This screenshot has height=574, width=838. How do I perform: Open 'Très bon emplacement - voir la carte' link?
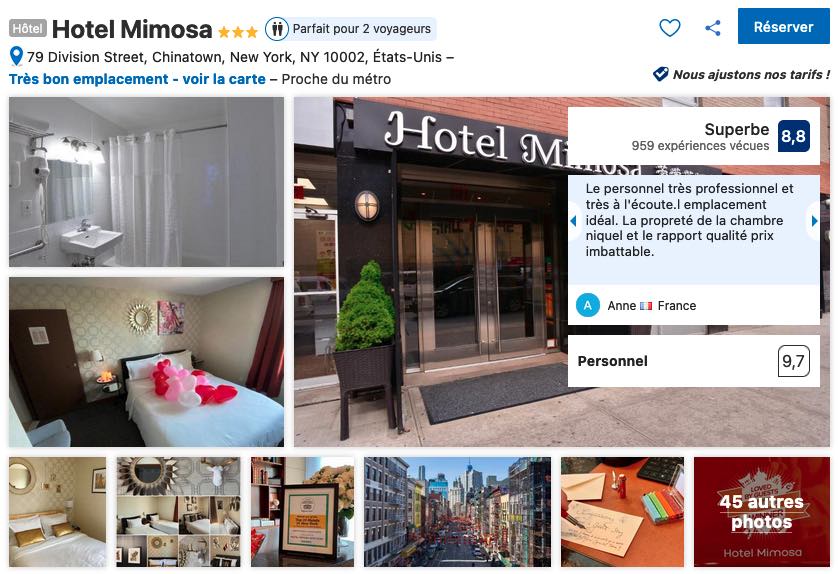point(137,79)
